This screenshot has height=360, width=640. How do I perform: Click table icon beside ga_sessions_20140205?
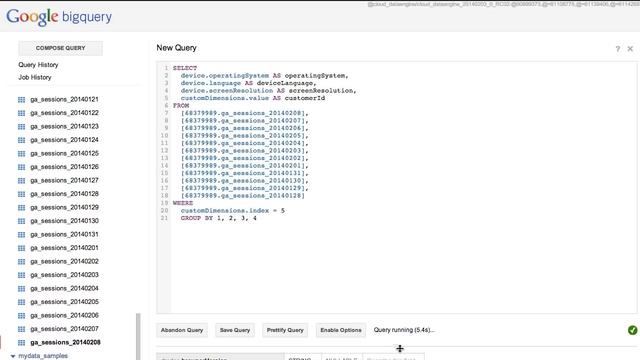[22, 302]
